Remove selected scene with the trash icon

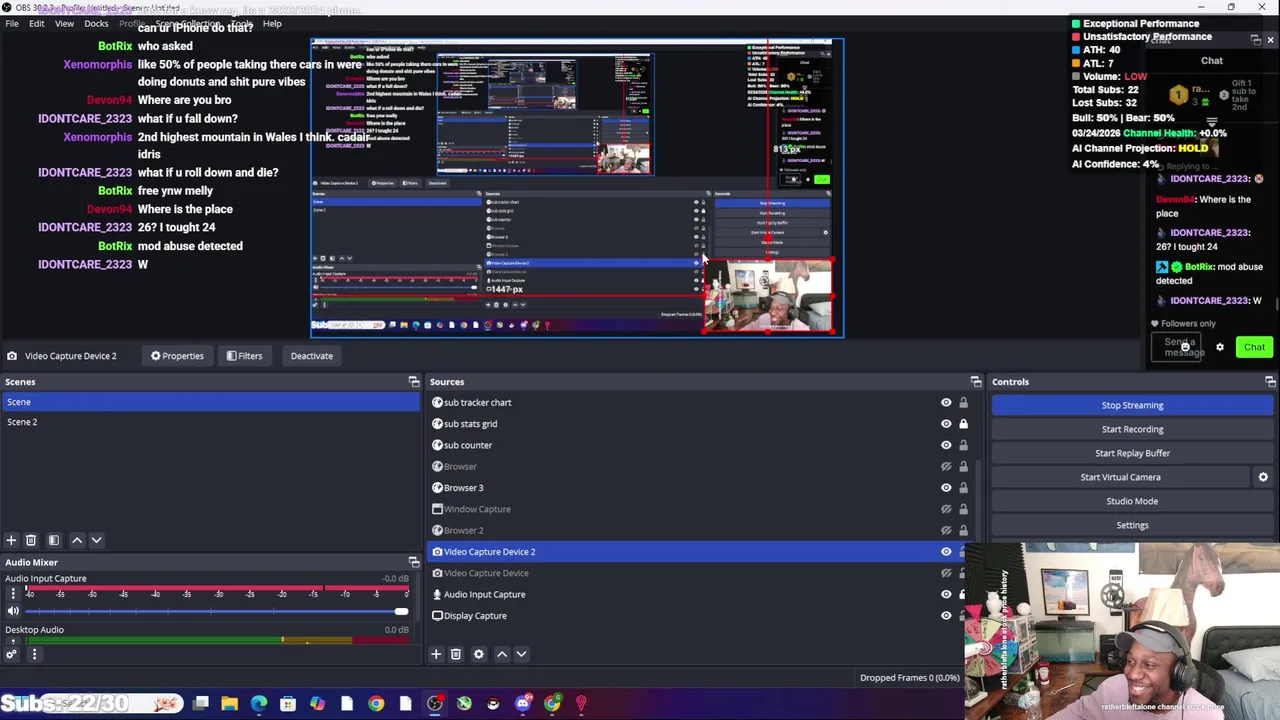[x=31, y=540]
